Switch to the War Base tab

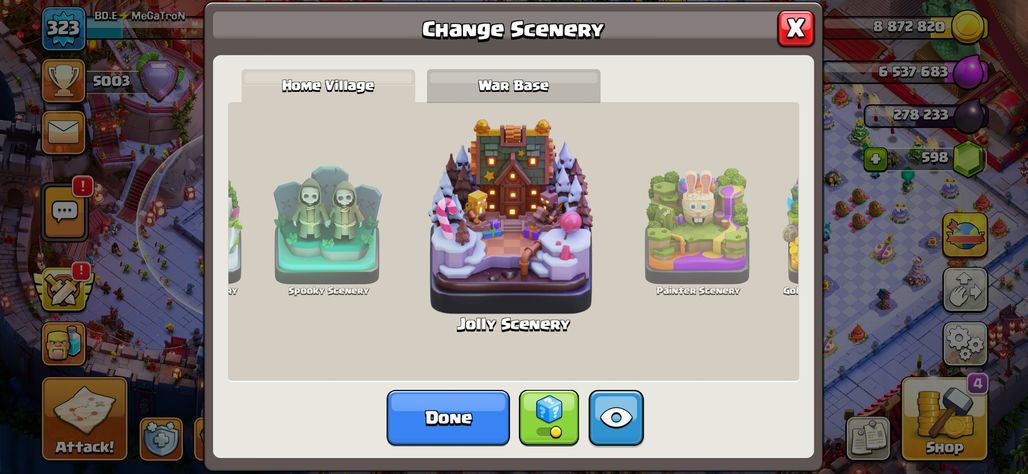pos(513,86)
